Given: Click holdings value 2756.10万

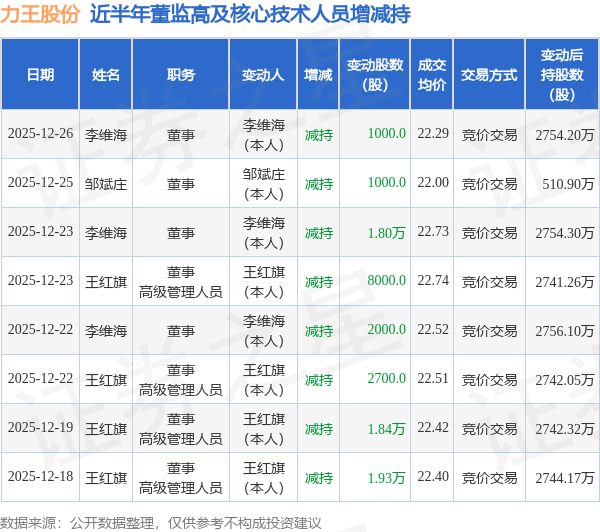Looking at the screenshot, I should 565,331.
